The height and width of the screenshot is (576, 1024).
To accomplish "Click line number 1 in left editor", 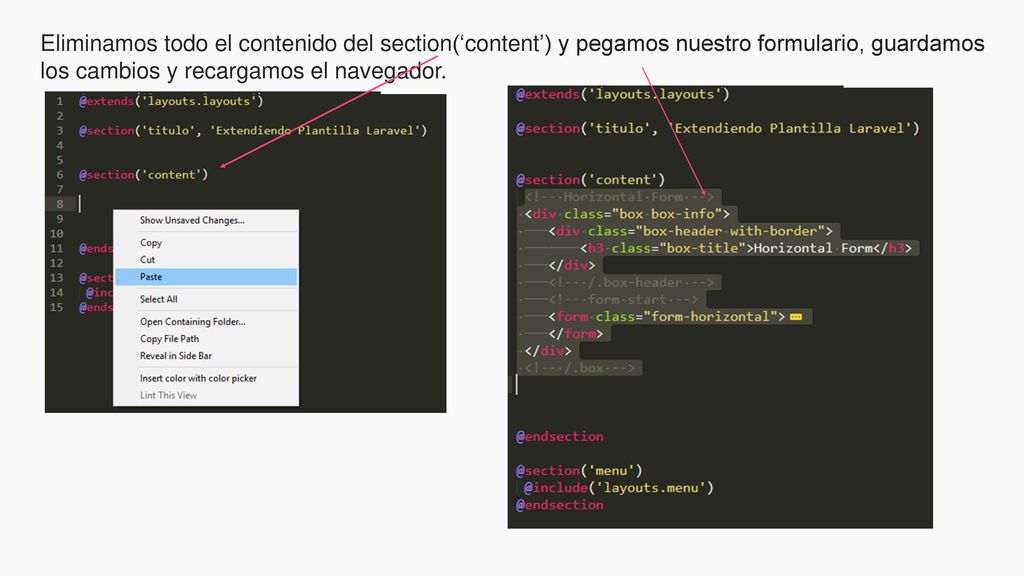I will pos(59,101).
